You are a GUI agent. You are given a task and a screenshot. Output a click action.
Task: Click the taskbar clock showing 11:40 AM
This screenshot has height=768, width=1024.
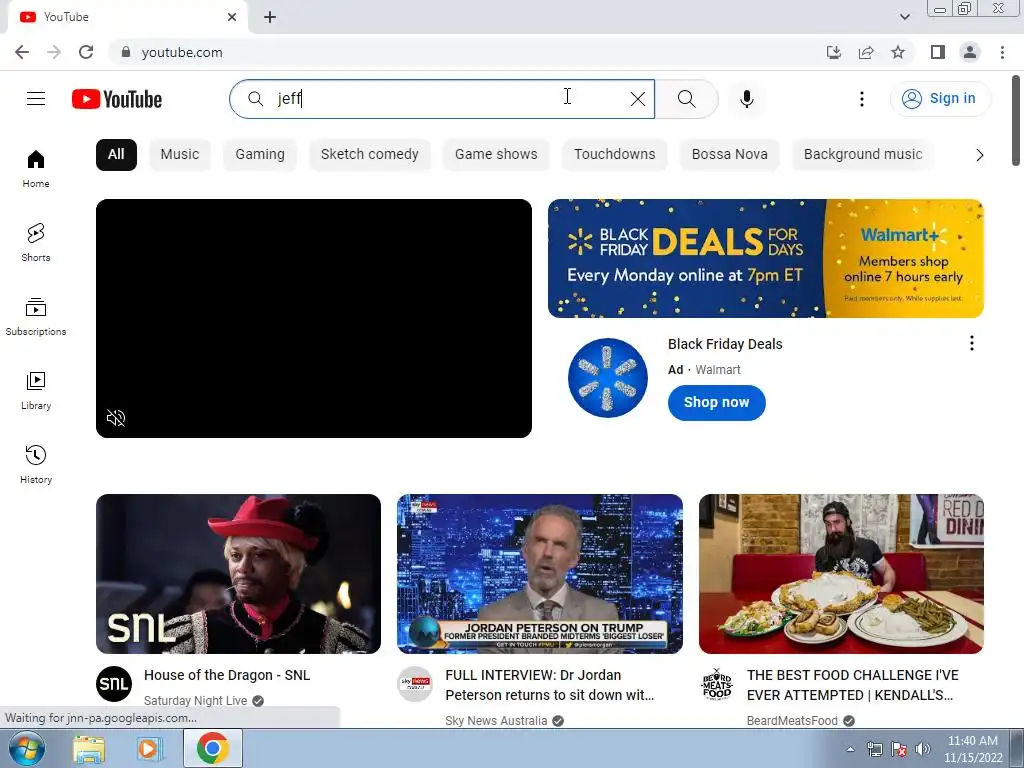(972, 749)
